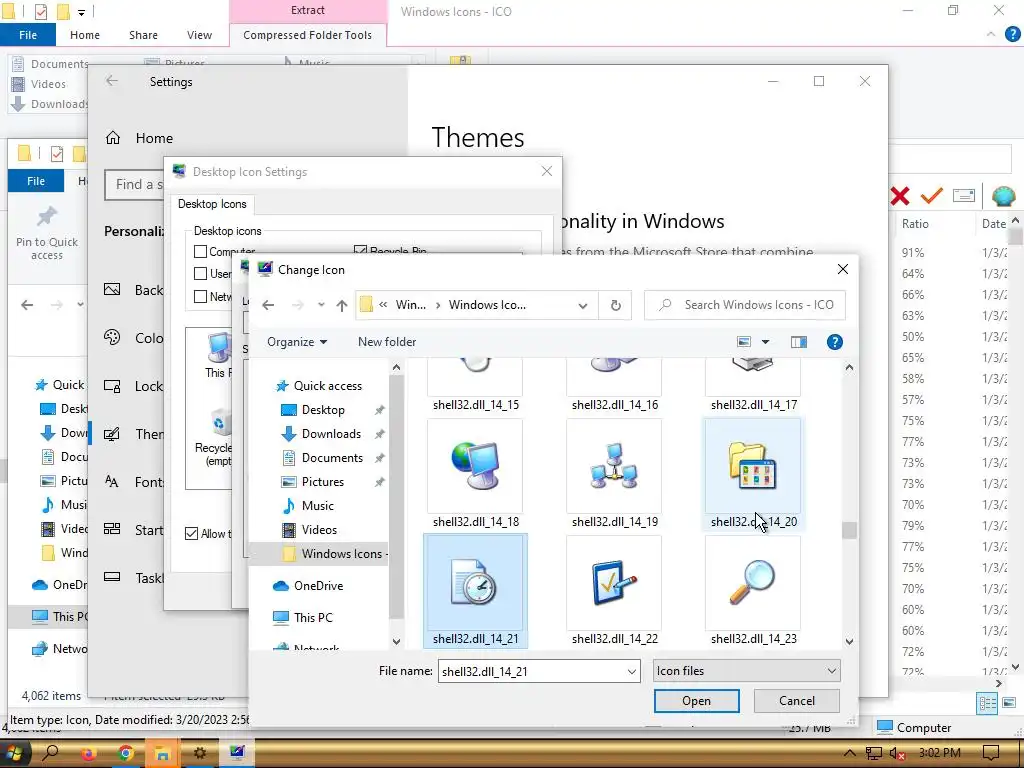The width and height of the screenshot is (1024, 768).
Task: Open the Icon files type dropdown
Action: click(746, 671)
